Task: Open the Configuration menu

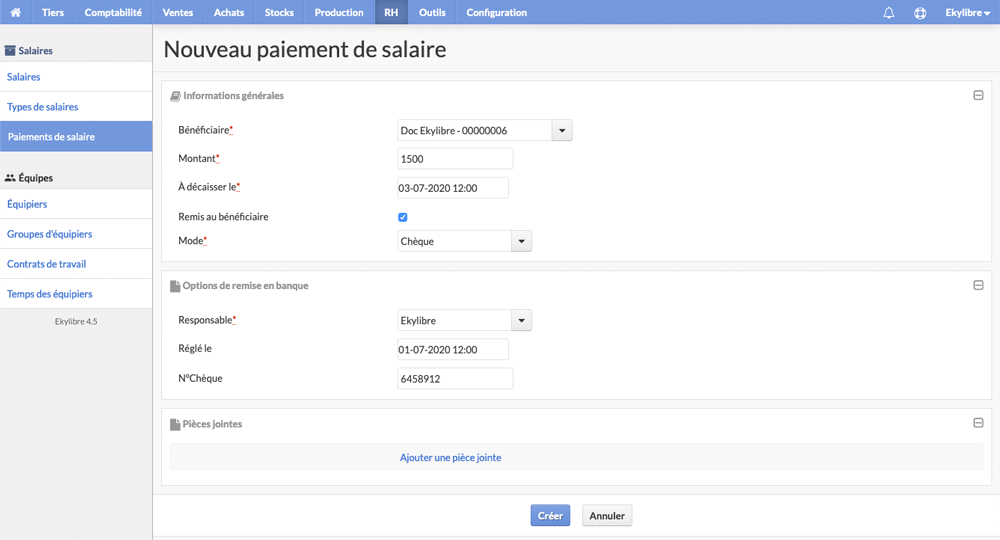Action: tap(497, 12)
